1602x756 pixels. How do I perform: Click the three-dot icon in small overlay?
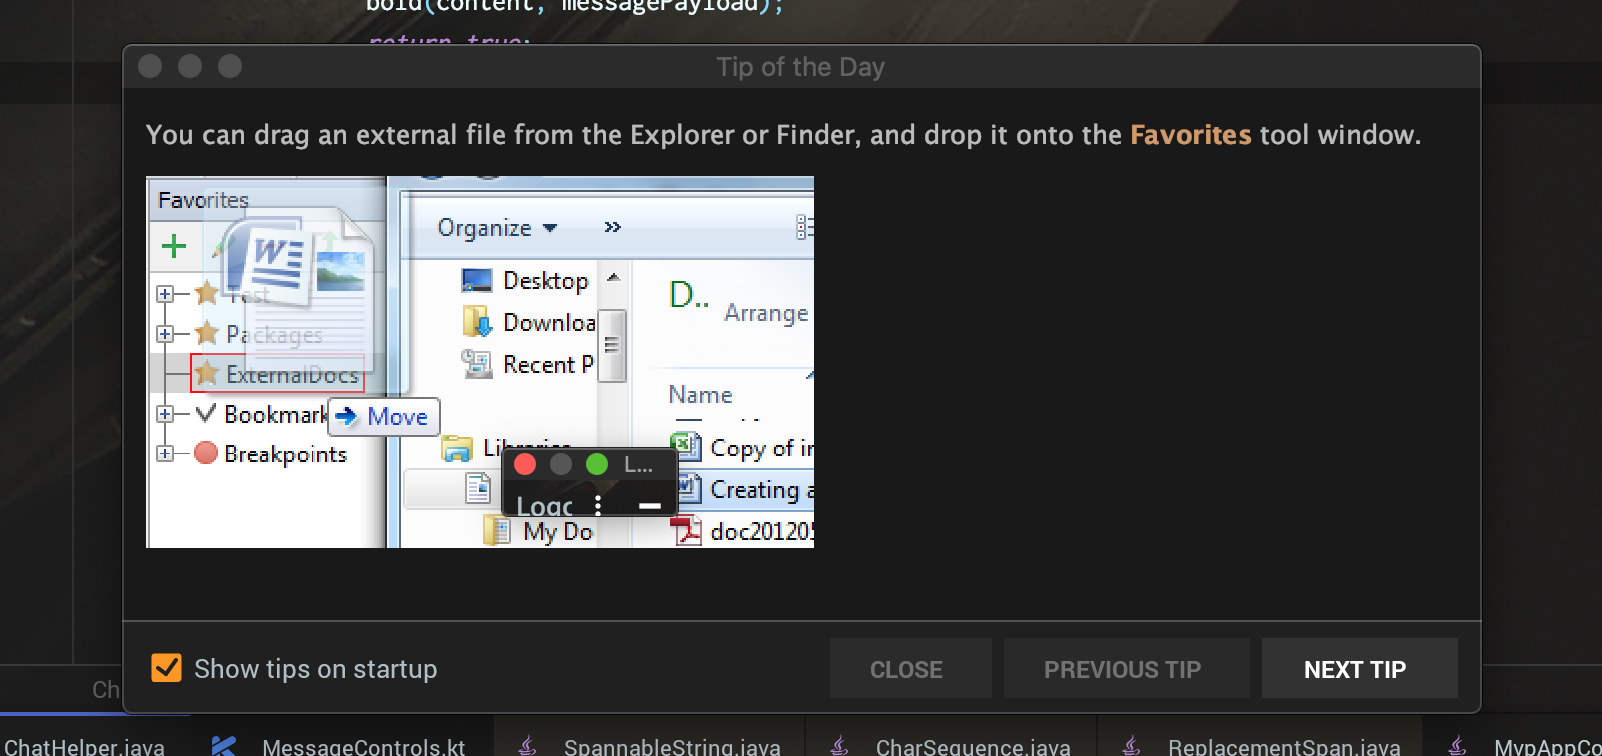coord(598,504)
